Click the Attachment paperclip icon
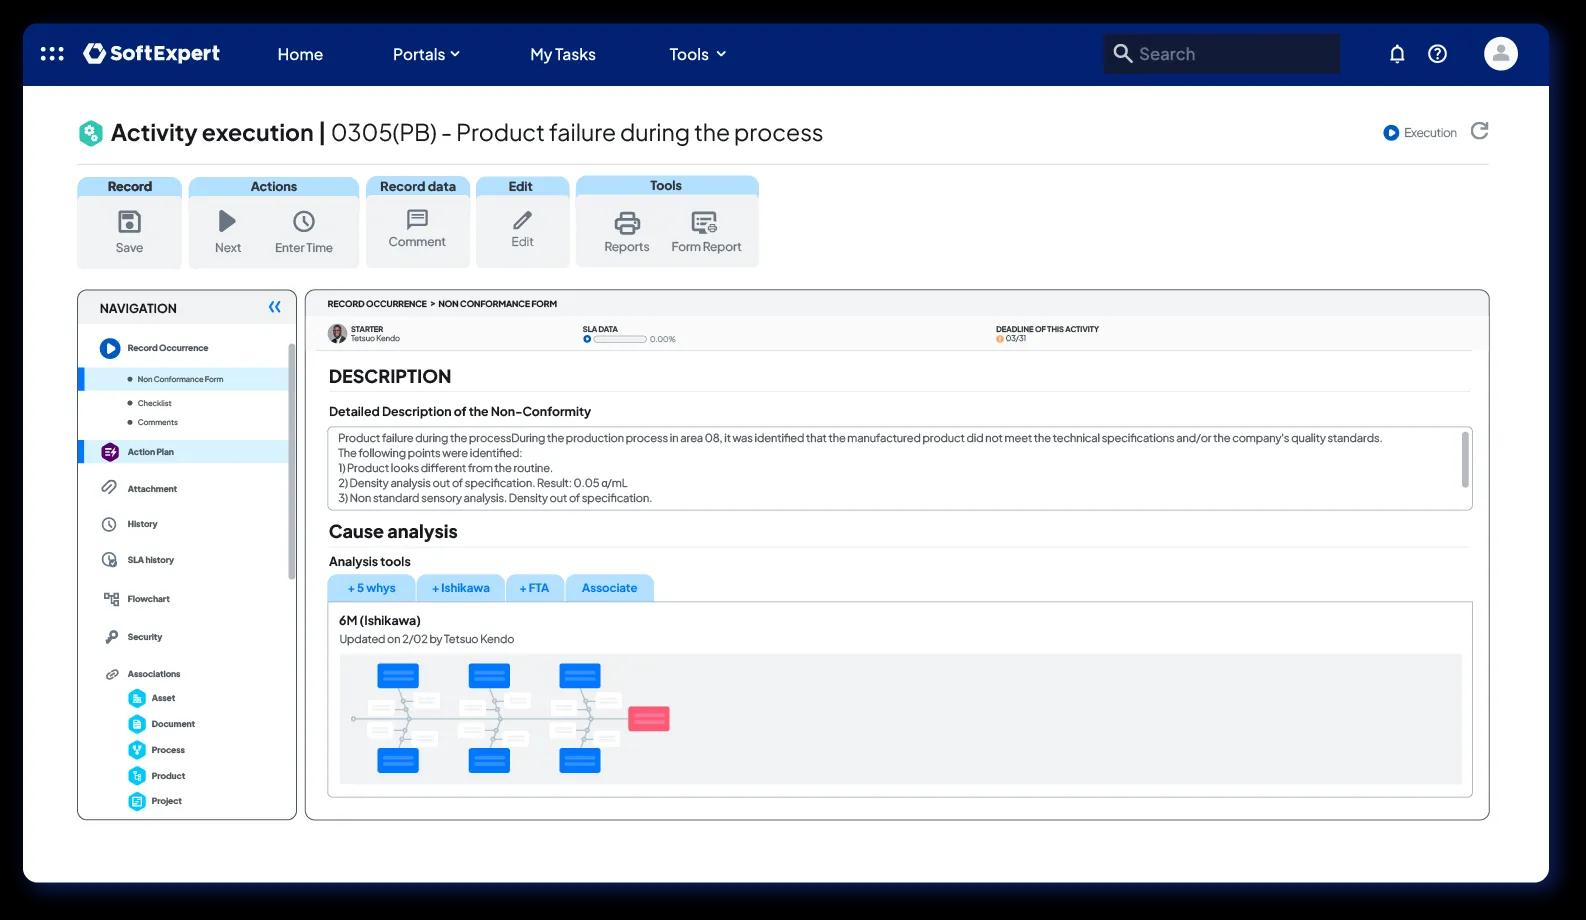 [x=109, y=488]
